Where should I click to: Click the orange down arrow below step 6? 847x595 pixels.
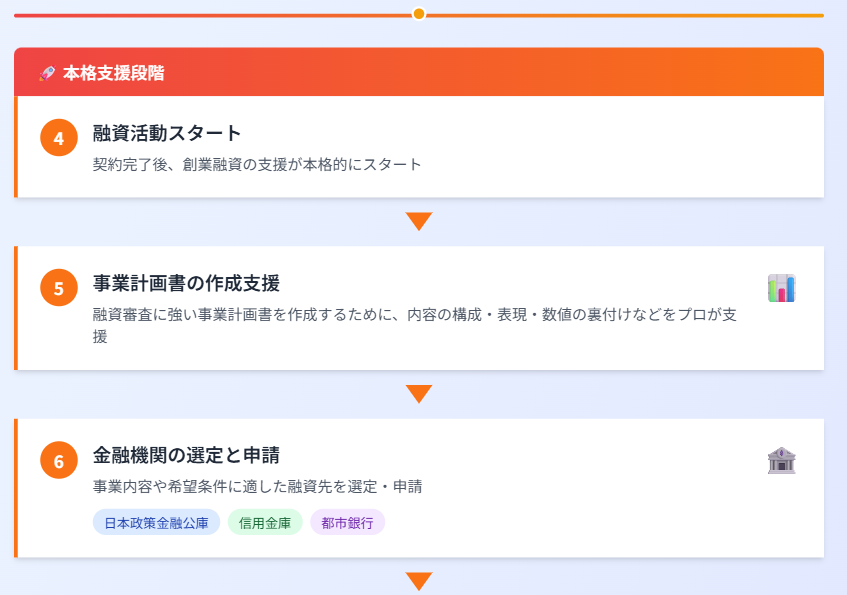pos(419,580)
